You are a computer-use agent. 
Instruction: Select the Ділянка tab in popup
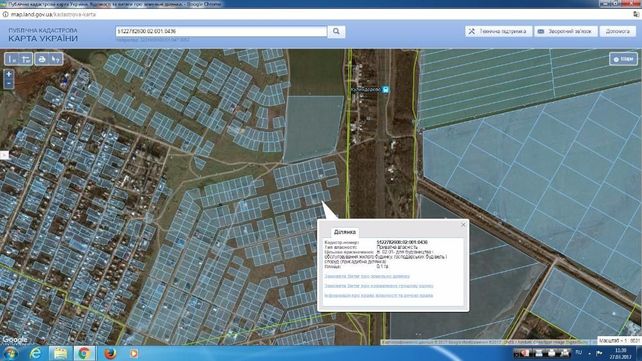[x=345, y=232]
